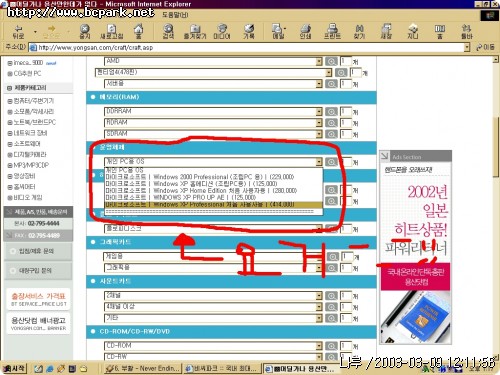Screen dimensions: 500x375
Task: Click quantity field in the DDRRAM row
Action: click(346, 111)
